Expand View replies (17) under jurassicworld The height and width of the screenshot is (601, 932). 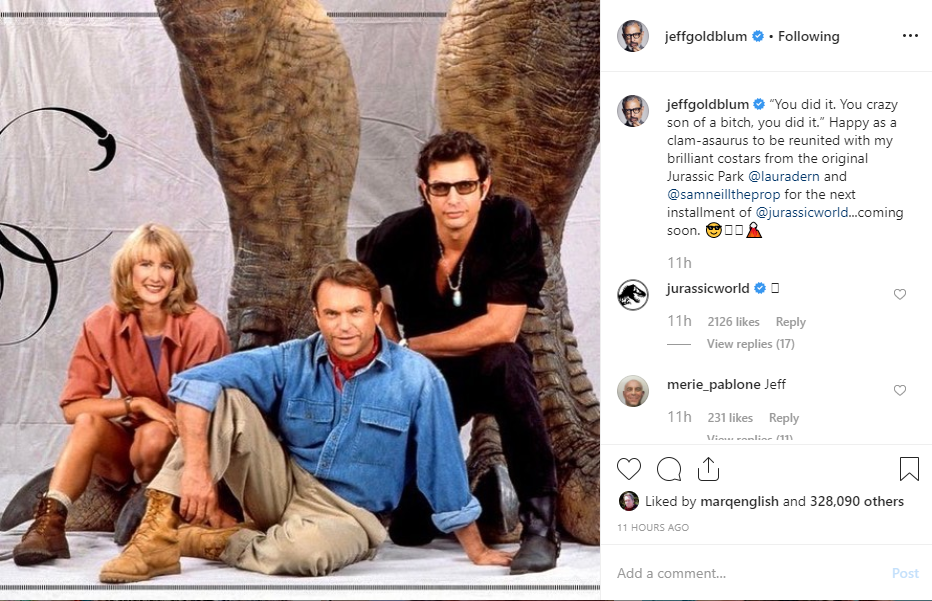pos(750,344)
